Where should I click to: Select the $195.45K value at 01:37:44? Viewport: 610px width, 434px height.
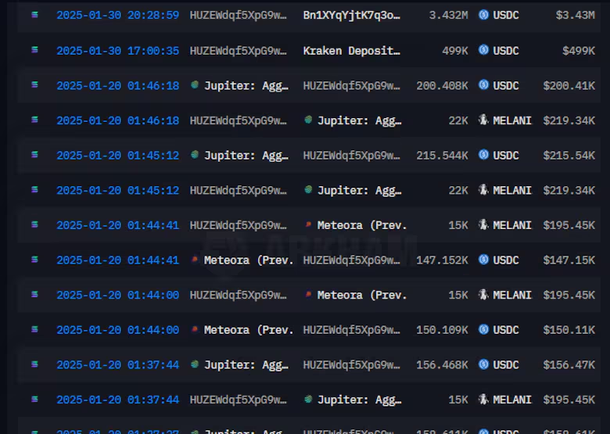pyautogui.click(x=569, y=400)
